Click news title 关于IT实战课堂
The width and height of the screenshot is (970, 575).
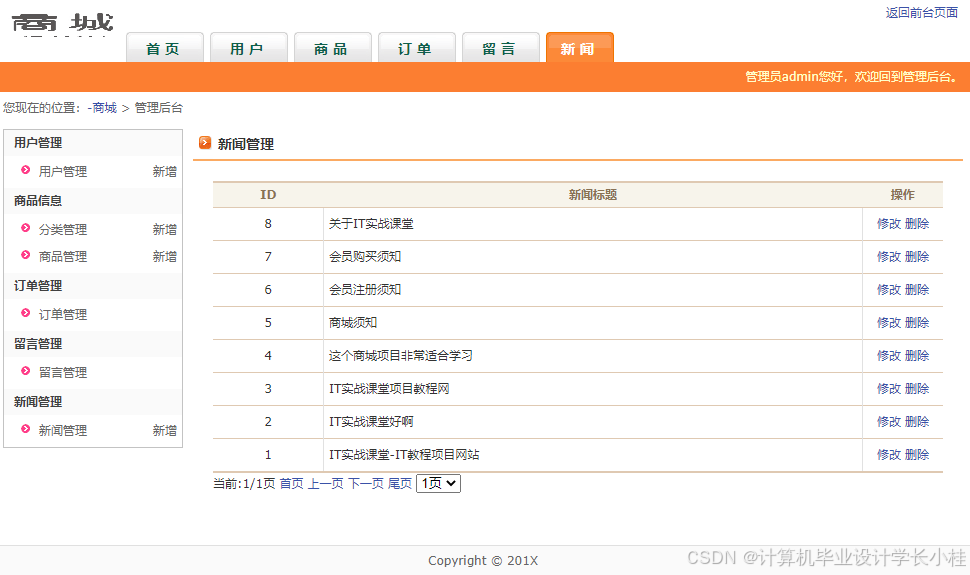(371, 223)
